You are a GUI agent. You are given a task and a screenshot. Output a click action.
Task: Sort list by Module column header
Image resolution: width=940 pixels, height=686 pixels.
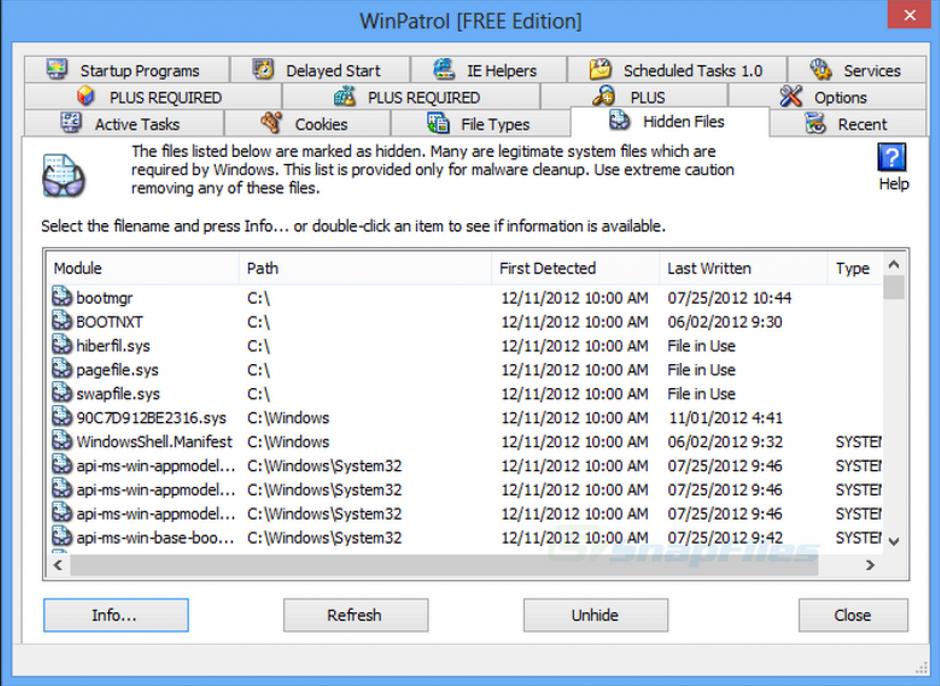click(140, 268)
